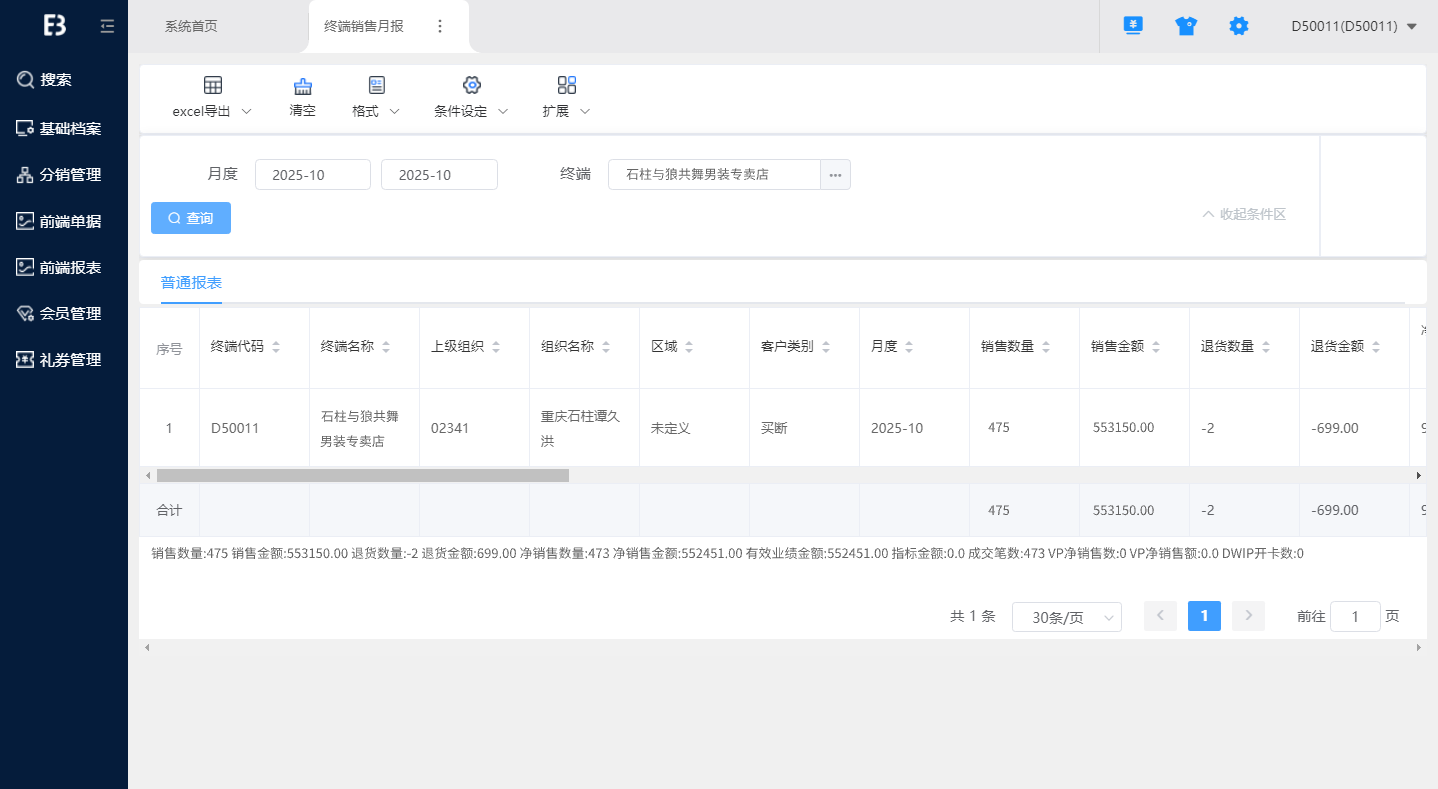The height and width of the screenshot is (789, 1438).
Task: Open the 格式 format icon
Action: 376,85
